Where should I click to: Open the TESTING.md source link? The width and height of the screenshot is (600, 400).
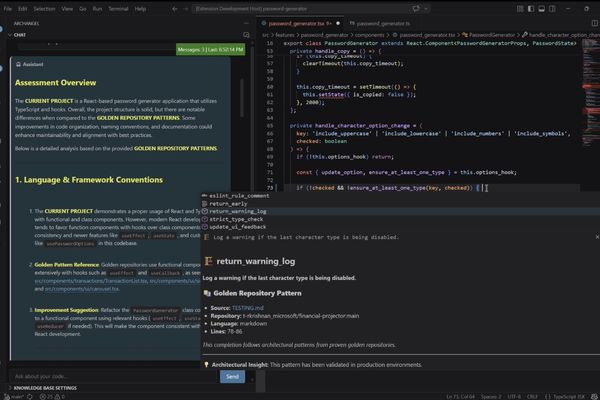pyautogui.click(x=248, y=308)
